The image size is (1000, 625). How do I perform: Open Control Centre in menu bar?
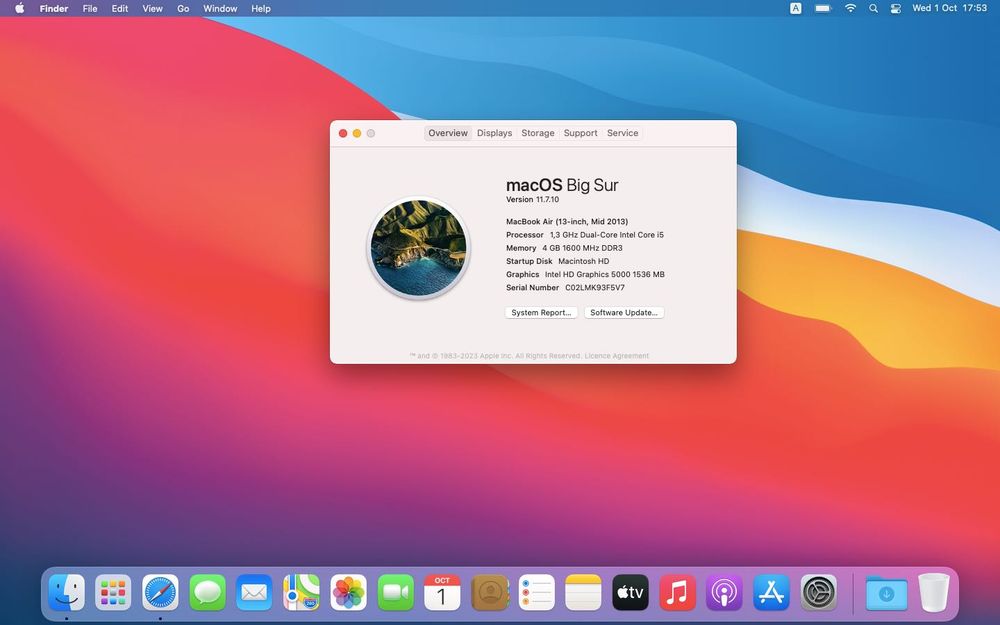[895, 8]
